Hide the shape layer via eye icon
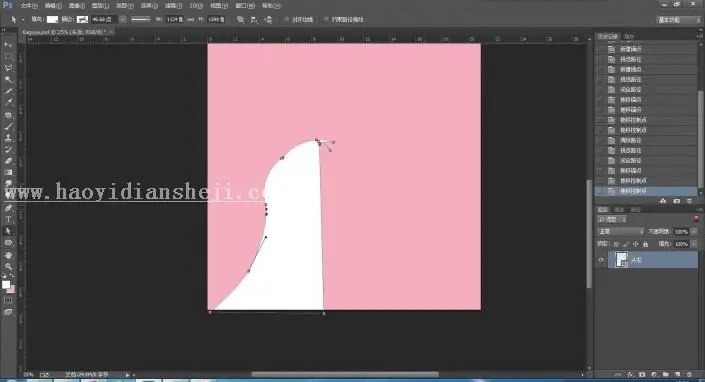Screen dimensions: 705x382 tap(601, 260)
